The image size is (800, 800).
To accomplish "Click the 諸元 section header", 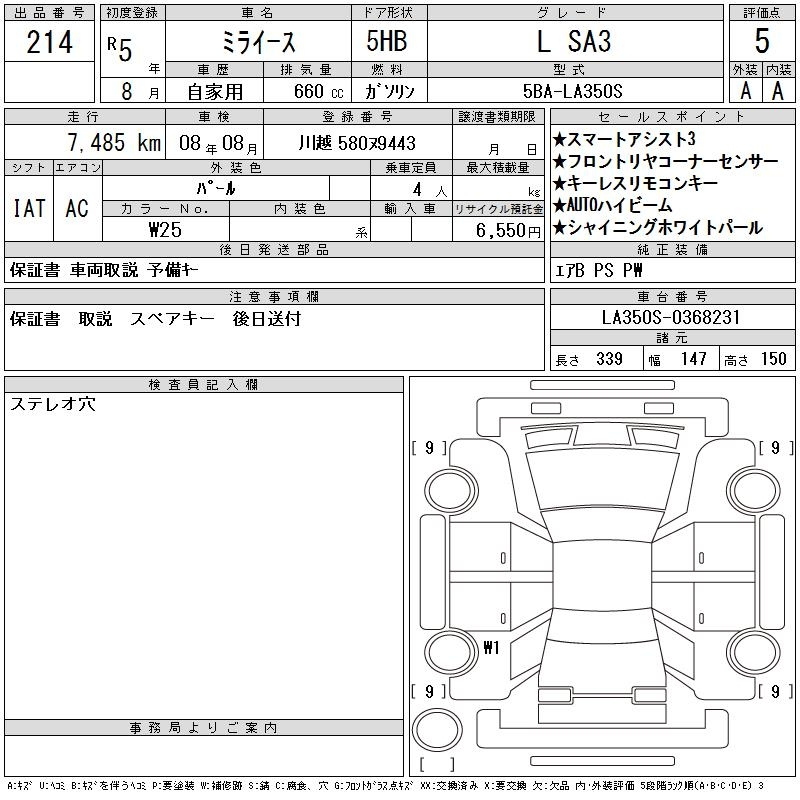I will click(672, 338).
